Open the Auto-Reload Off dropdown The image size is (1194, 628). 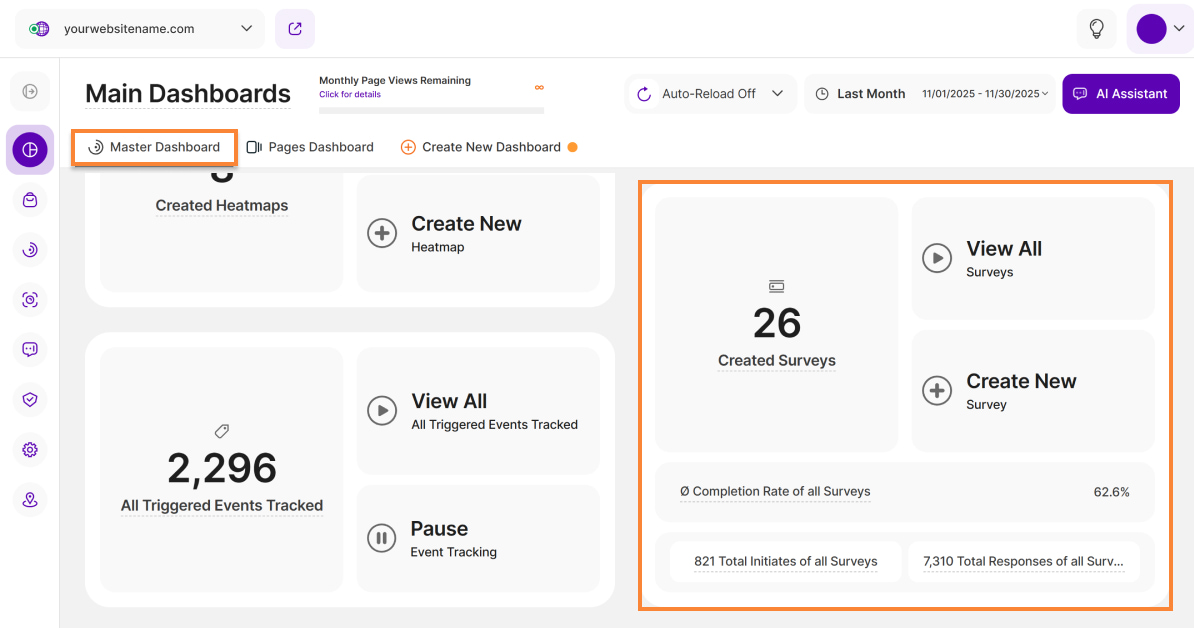pos(711,94)
